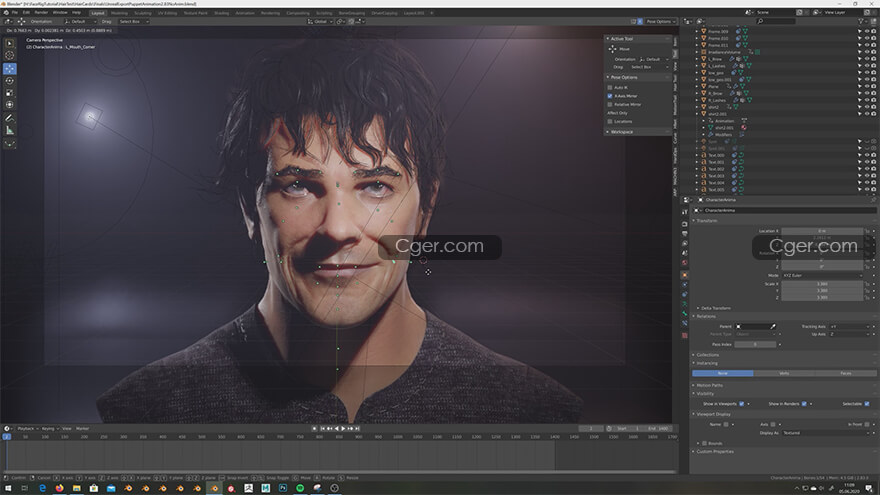Select the Rotate tool in viewport toolbar
The width and height of the screenshot is (880, 495).
(10, 81)
